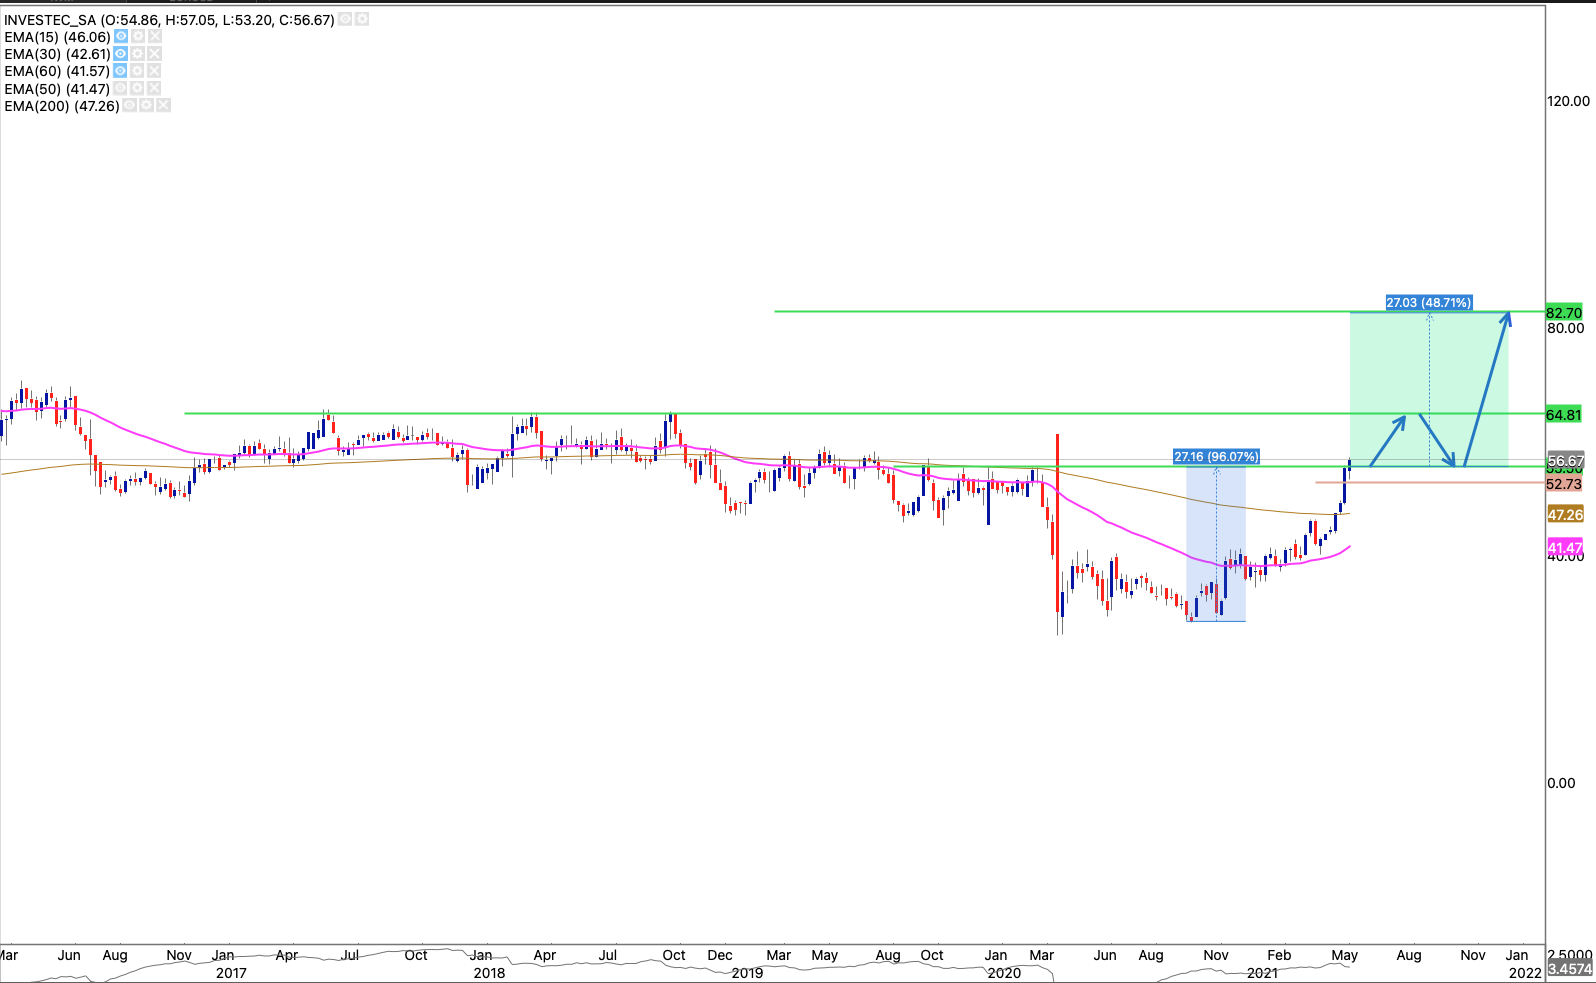Click the pink 41.47 EMA price tag
This screenshot has height=983, width=1596.
pyautogui.click(x=1565, y=548)
